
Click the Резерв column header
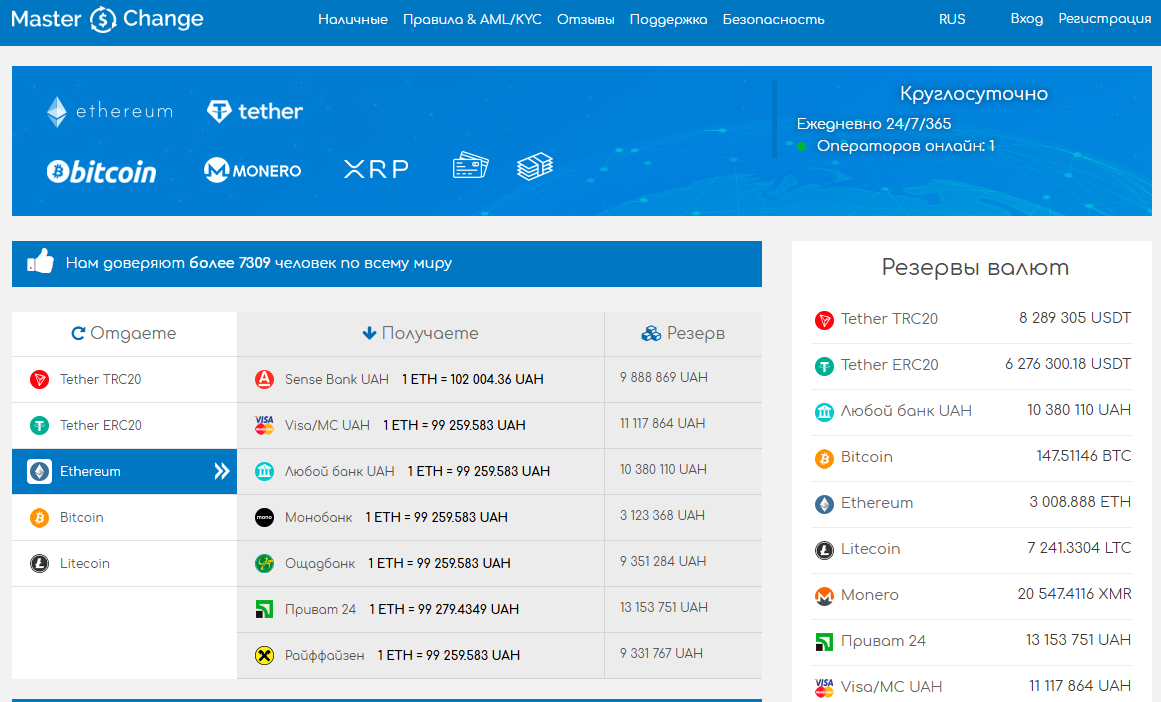coord(683,334)
